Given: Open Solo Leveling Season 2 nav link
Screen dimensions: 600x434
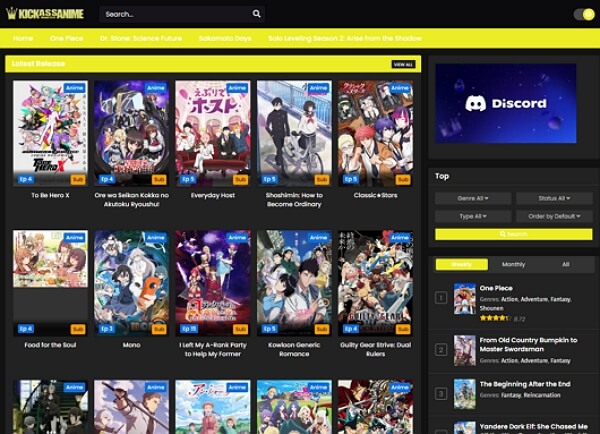Looking at the screenshot, I should point(345,38).
